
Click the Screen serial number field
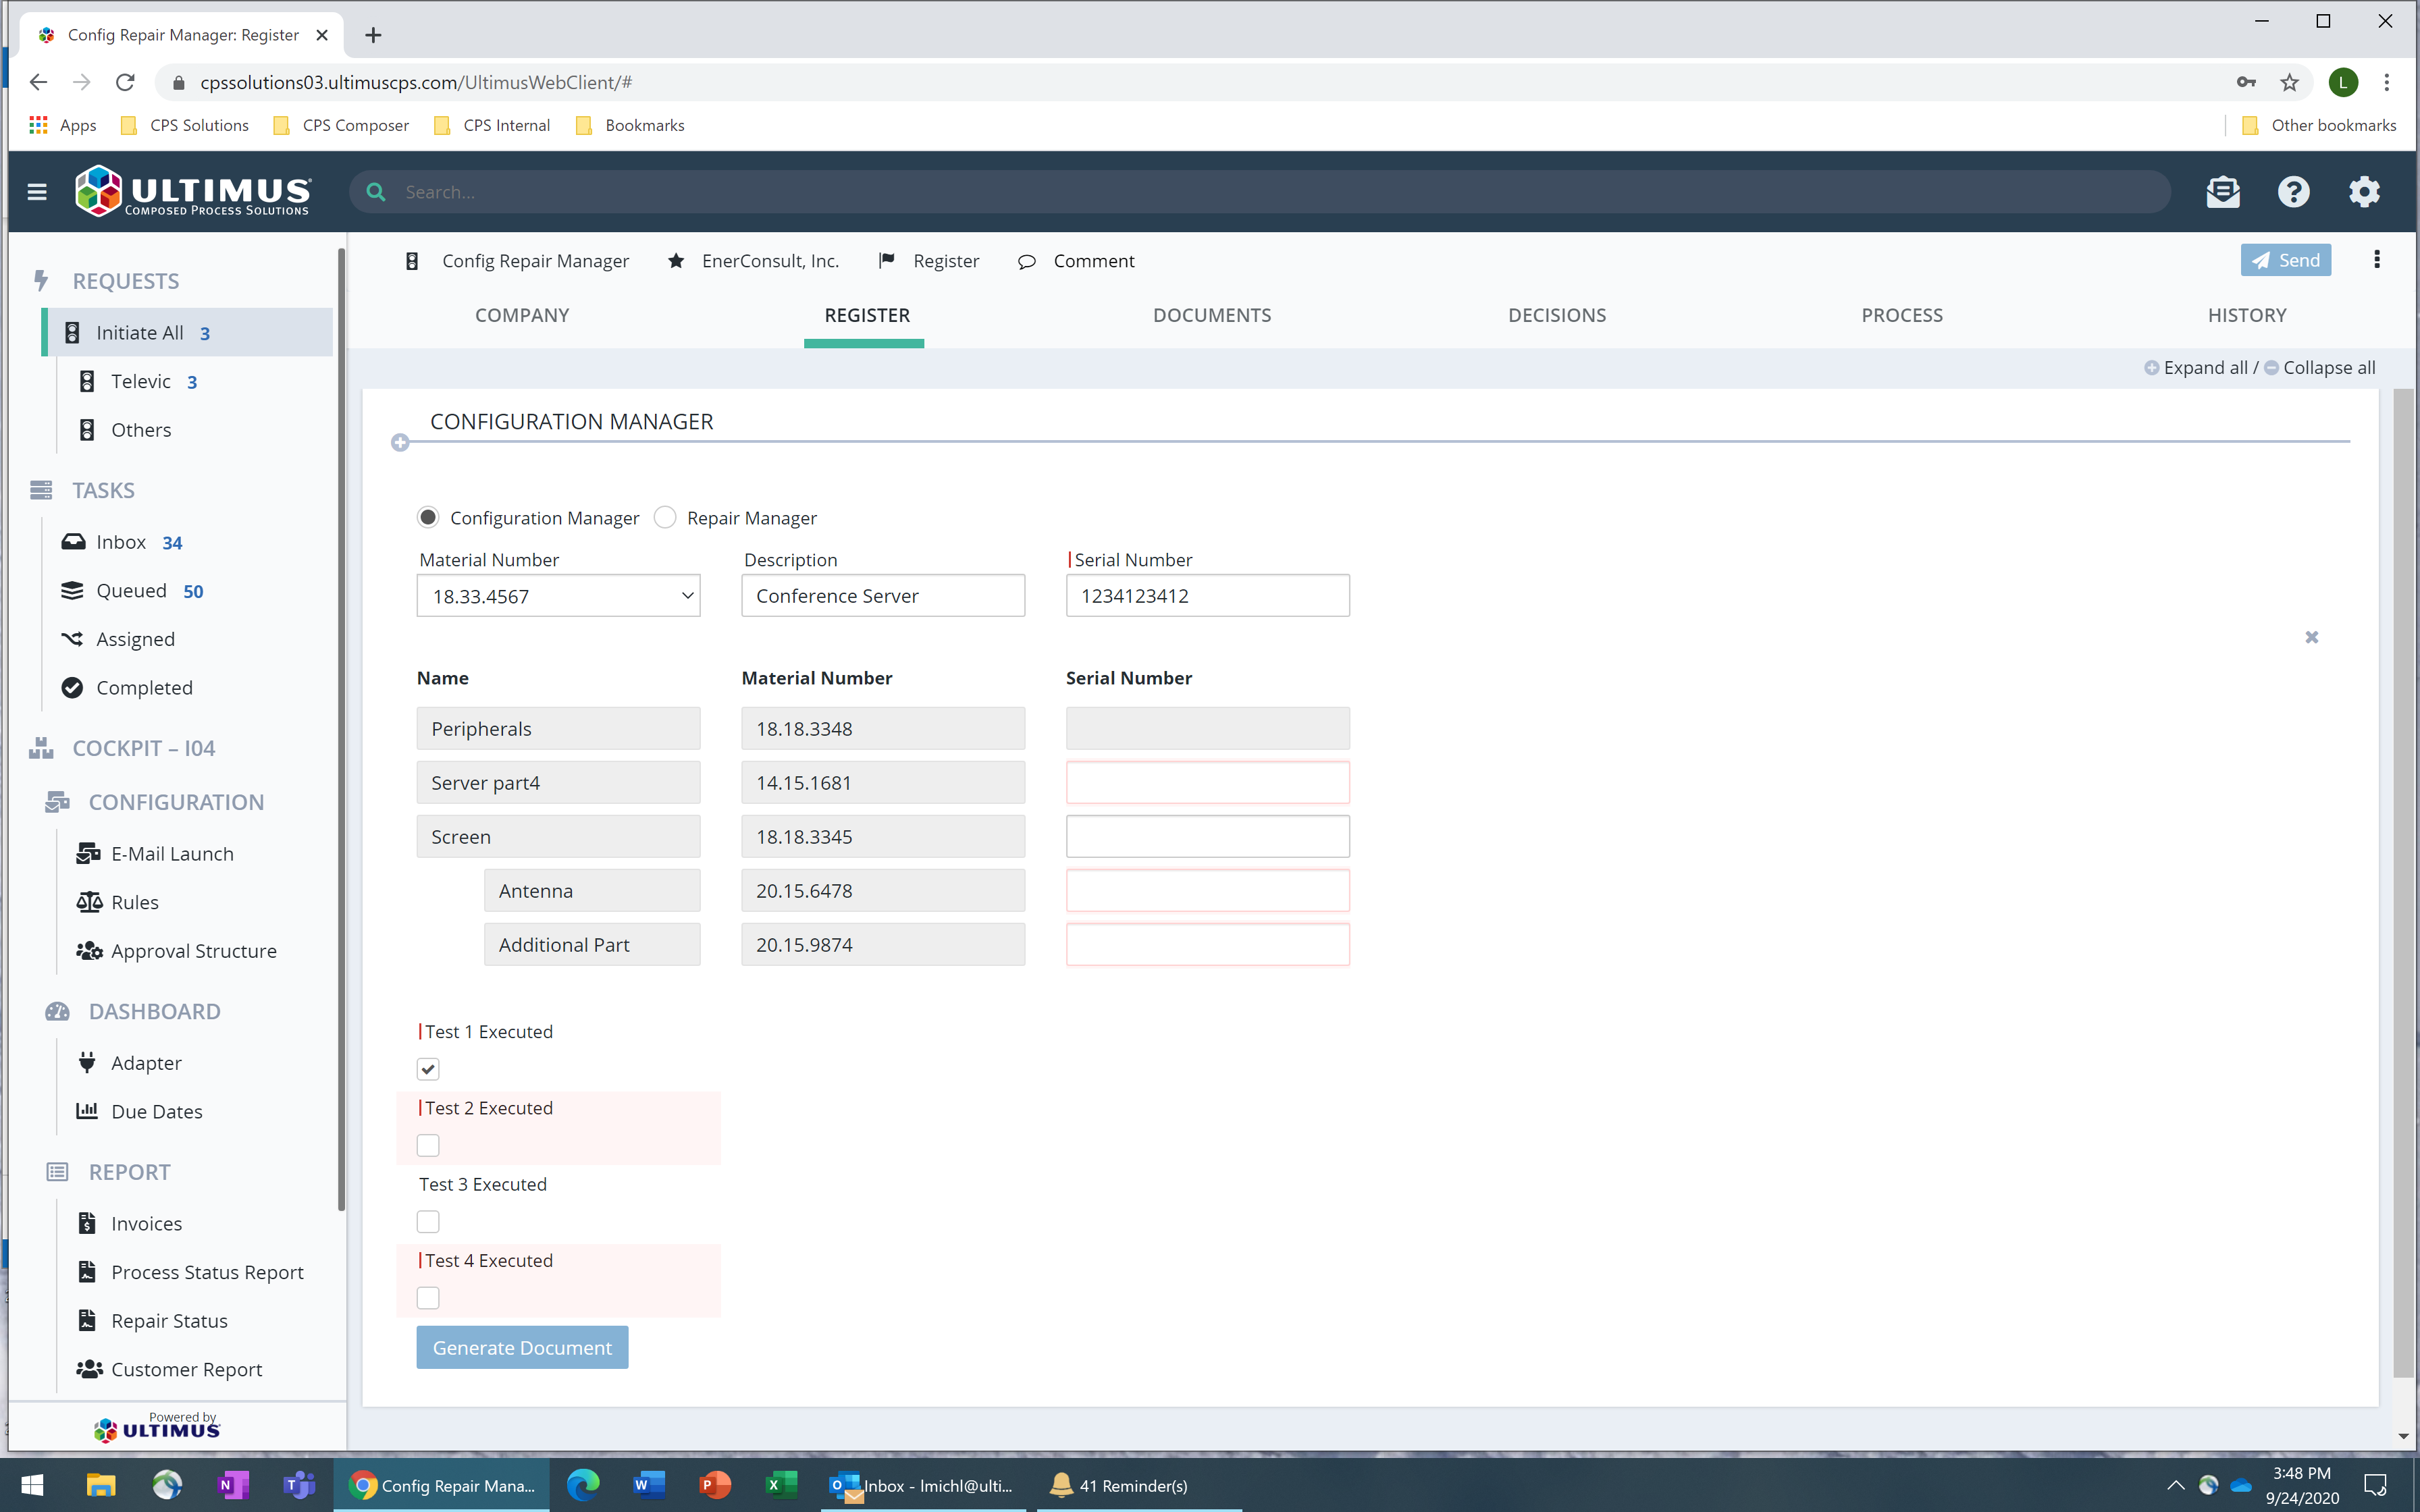click(x=1207, y=837)
